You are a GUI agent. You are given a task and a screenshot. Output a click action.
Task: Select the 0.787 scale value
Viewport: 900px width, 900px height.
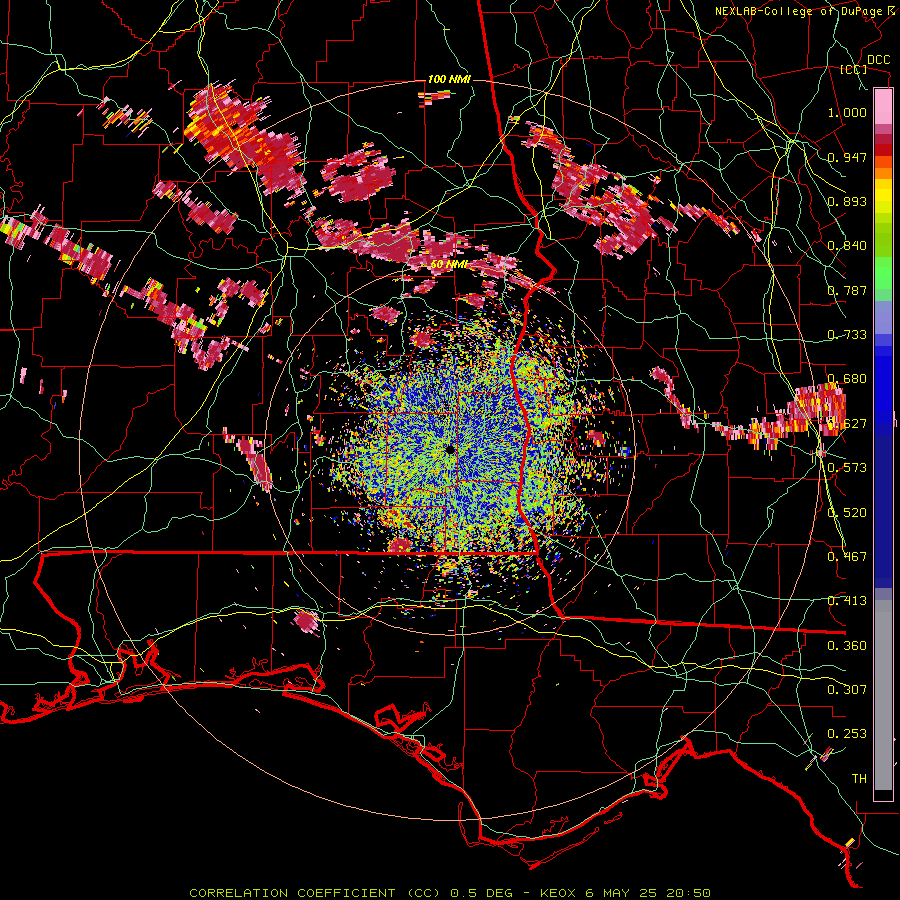pyautogui.click(x=847, y=290)
